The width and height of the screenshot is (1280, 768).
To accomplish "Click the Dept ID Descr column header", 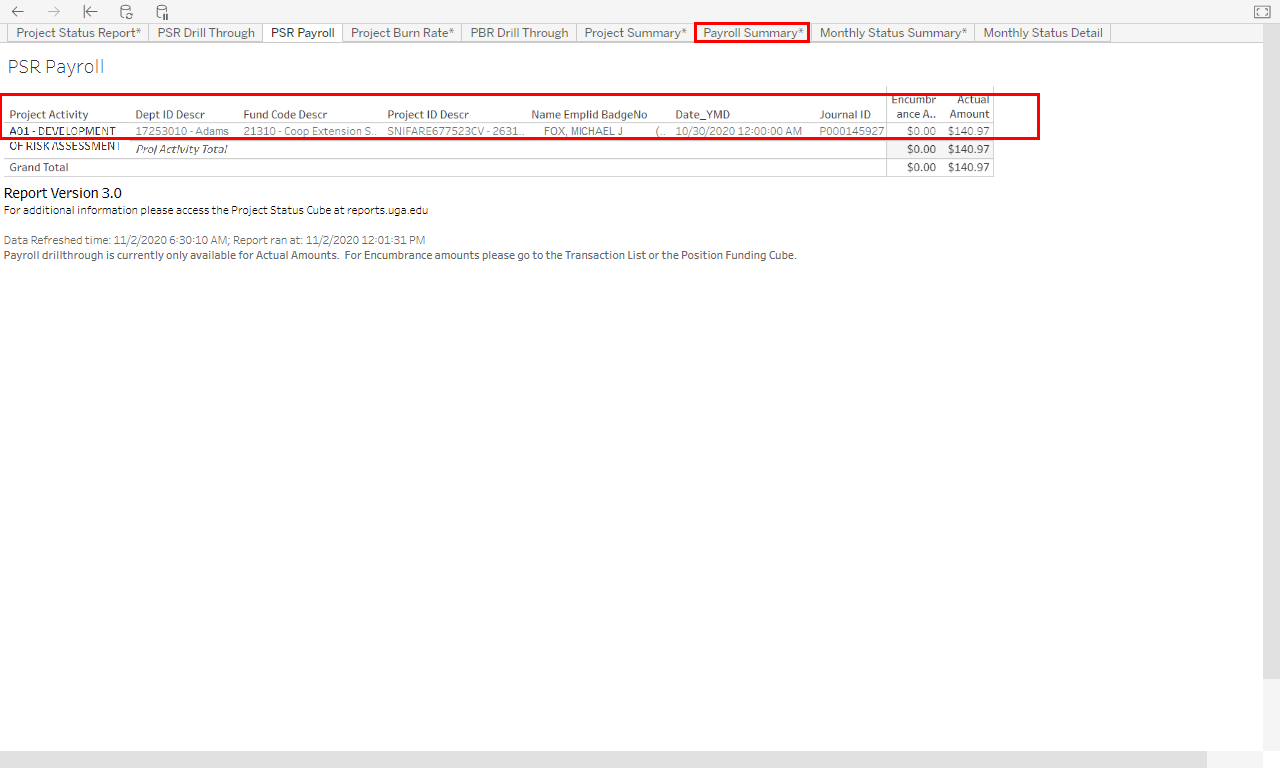I will (170, 115).
